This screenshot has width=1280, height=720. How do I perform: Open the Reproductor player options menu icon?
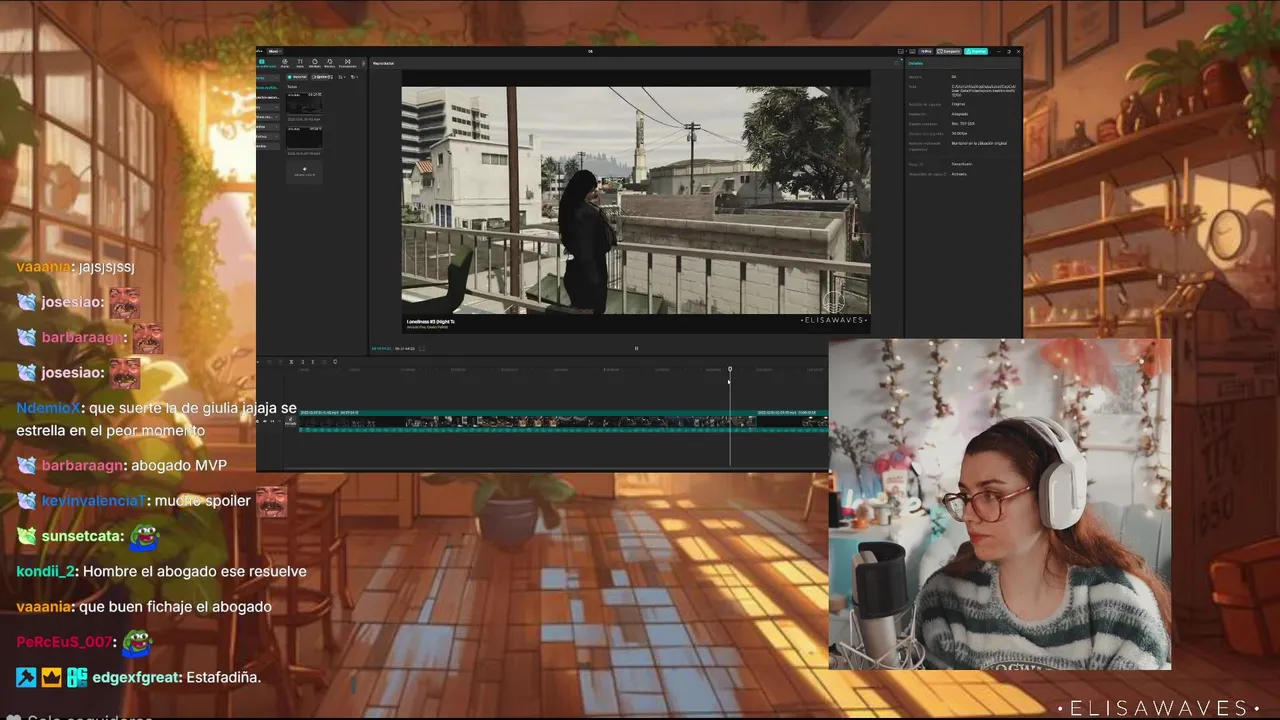point(897,63)
